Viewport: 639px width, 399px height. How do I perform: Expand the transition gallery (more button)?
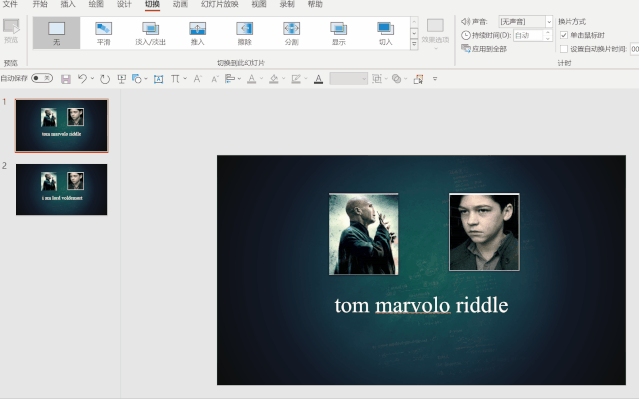(414, 44)
